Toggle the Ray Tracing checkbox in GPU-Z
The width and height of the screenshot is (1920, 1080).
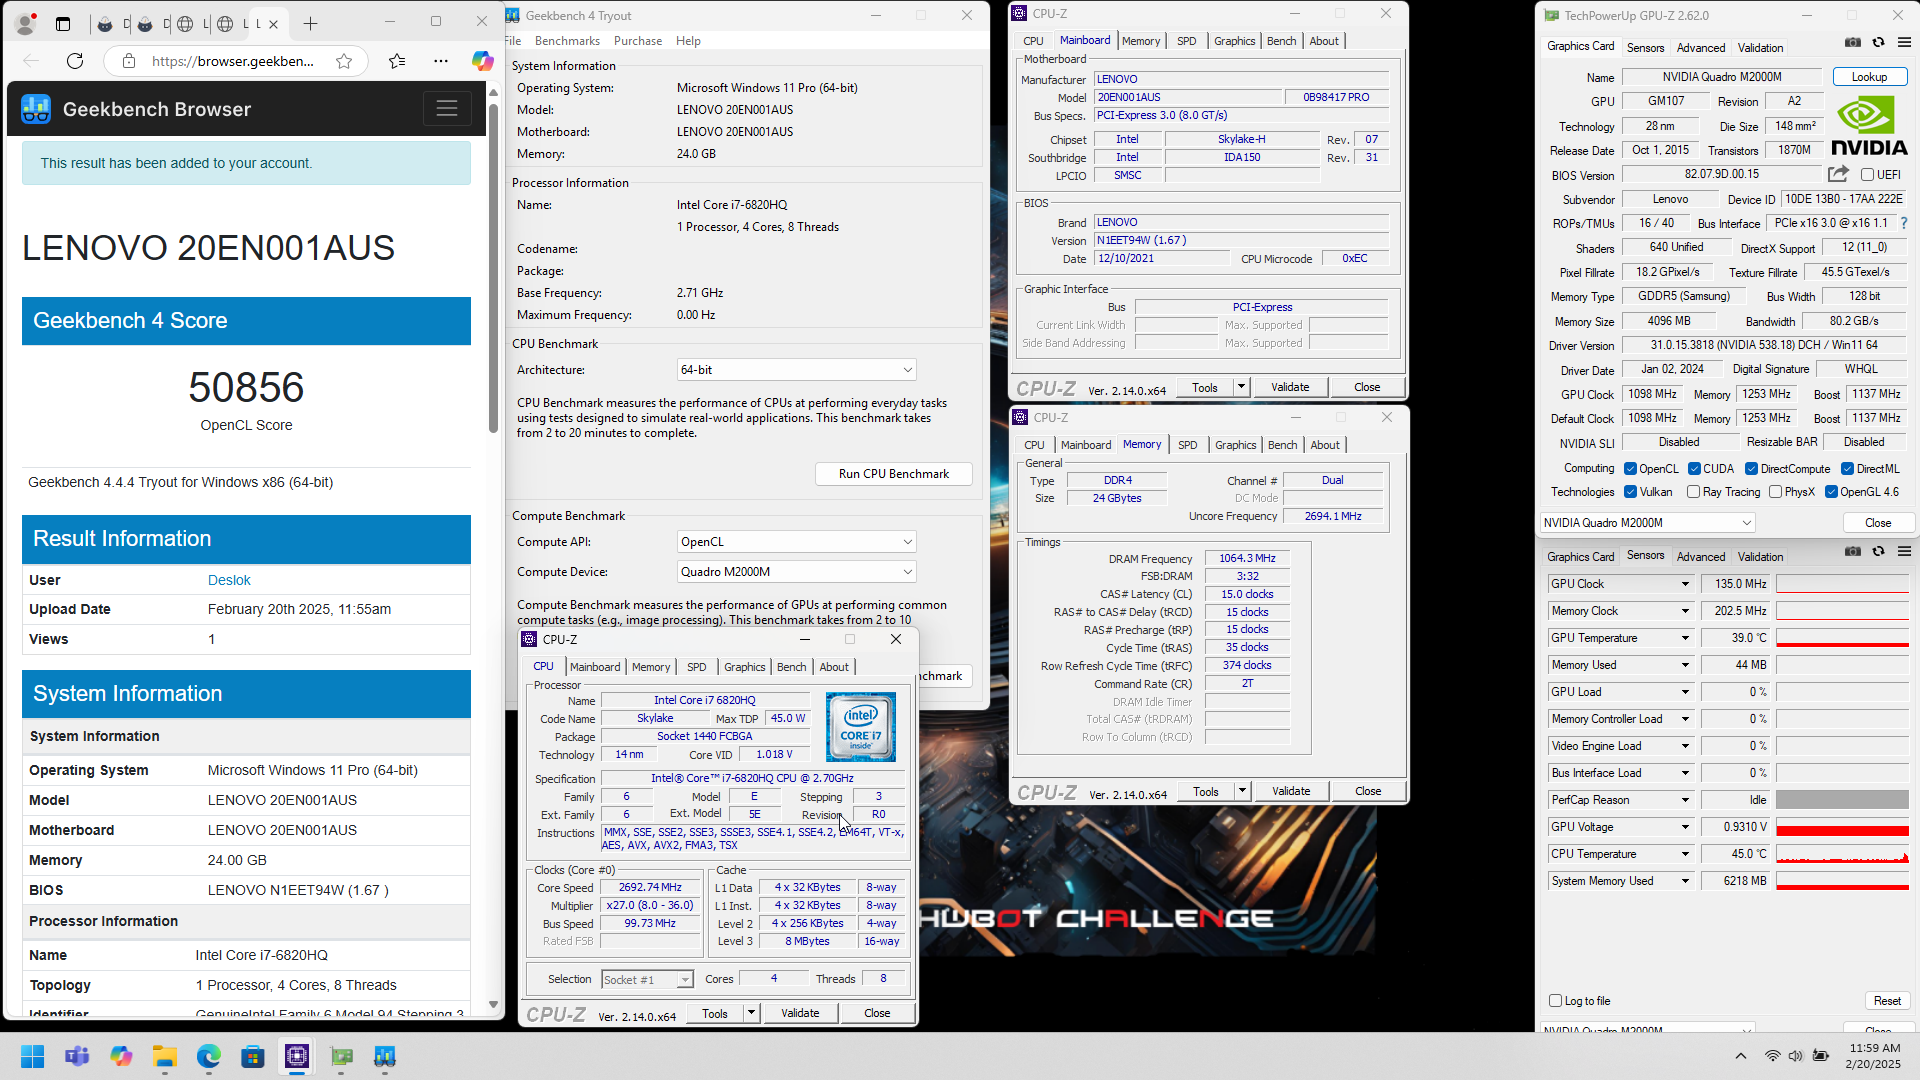point(1693,492)
